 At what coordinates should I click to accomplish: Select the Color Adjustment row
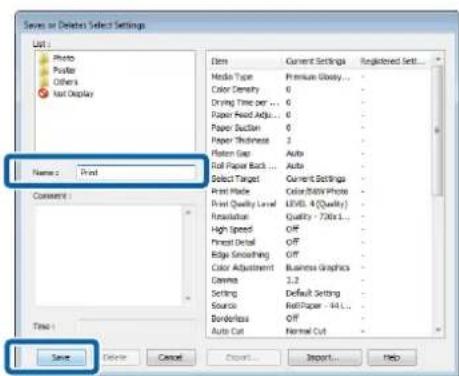(x=320, y=268)
